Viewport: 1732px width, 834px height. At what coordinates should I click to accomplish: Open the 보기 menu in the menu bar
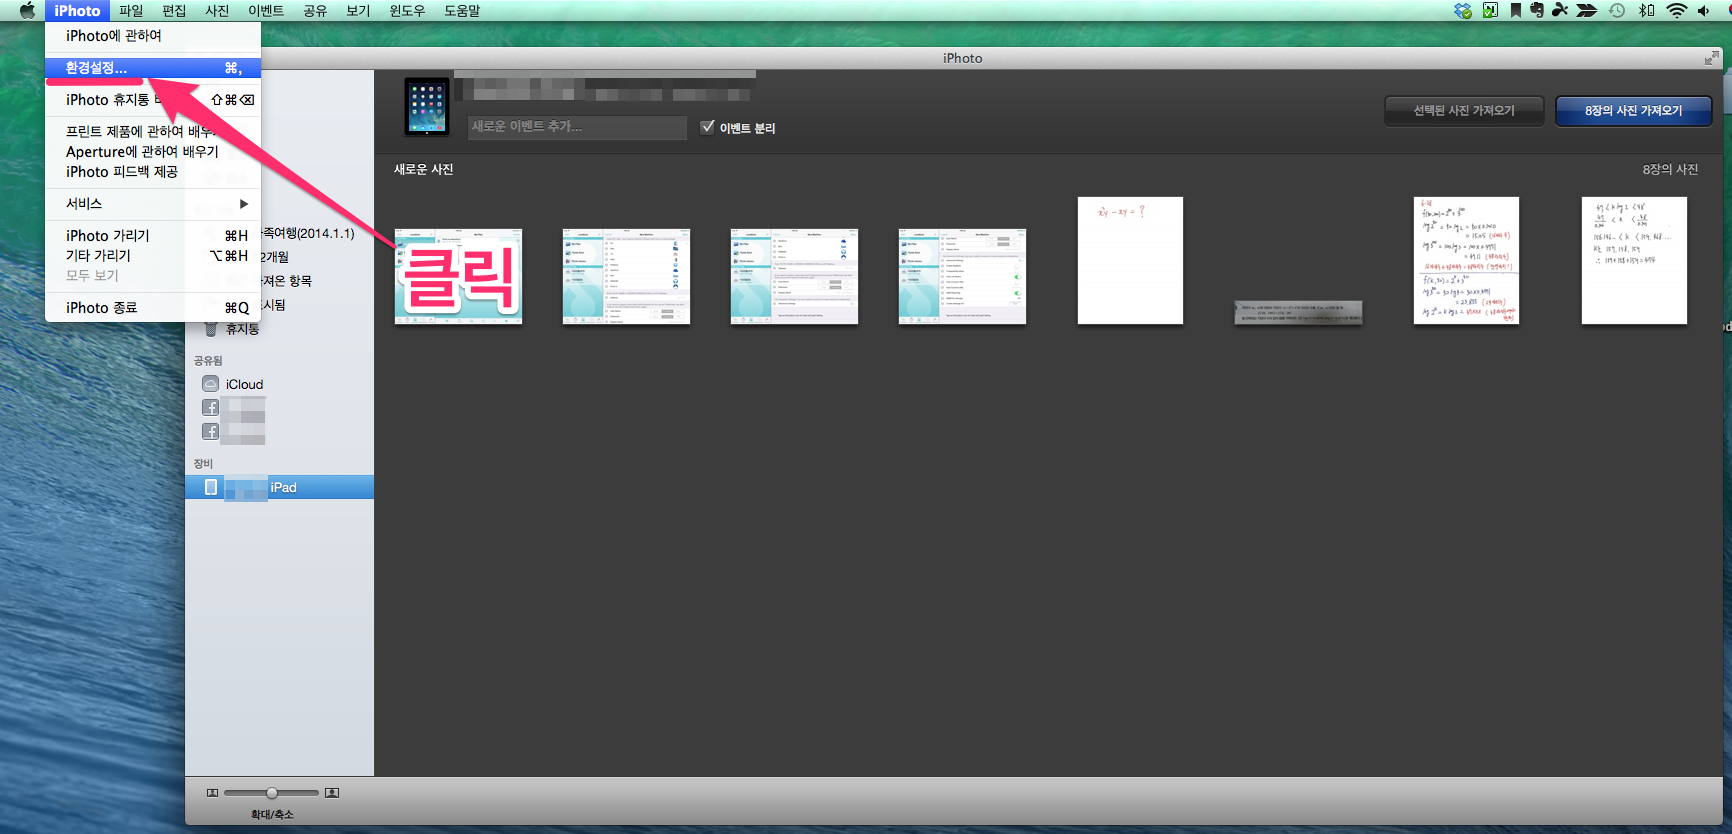(358, 11)
